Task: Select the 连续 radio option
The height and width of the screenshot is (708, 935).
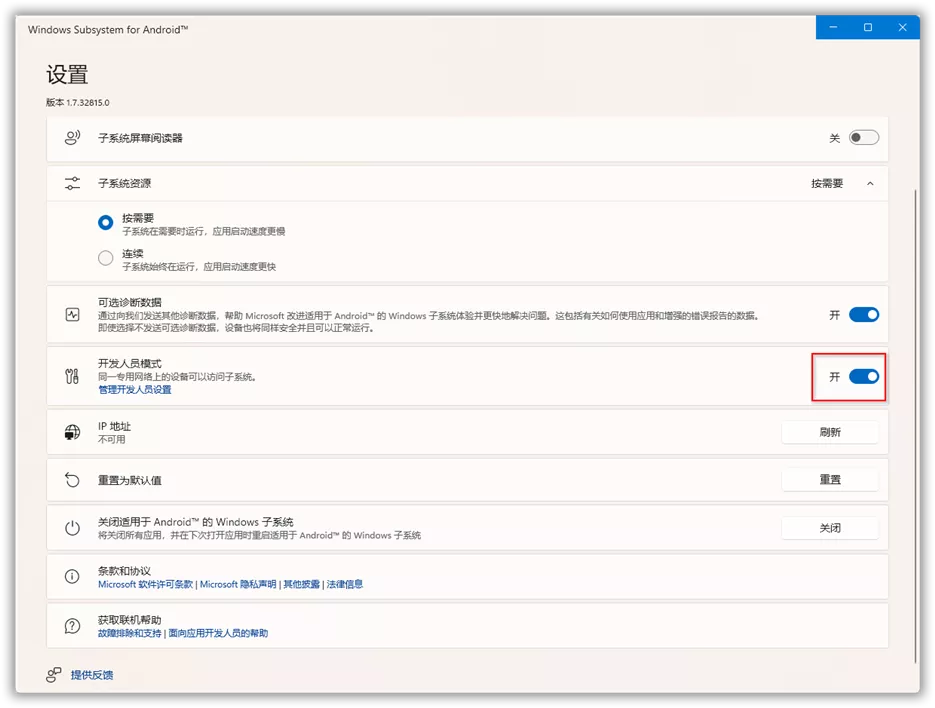Action: (x=106, y=258)
